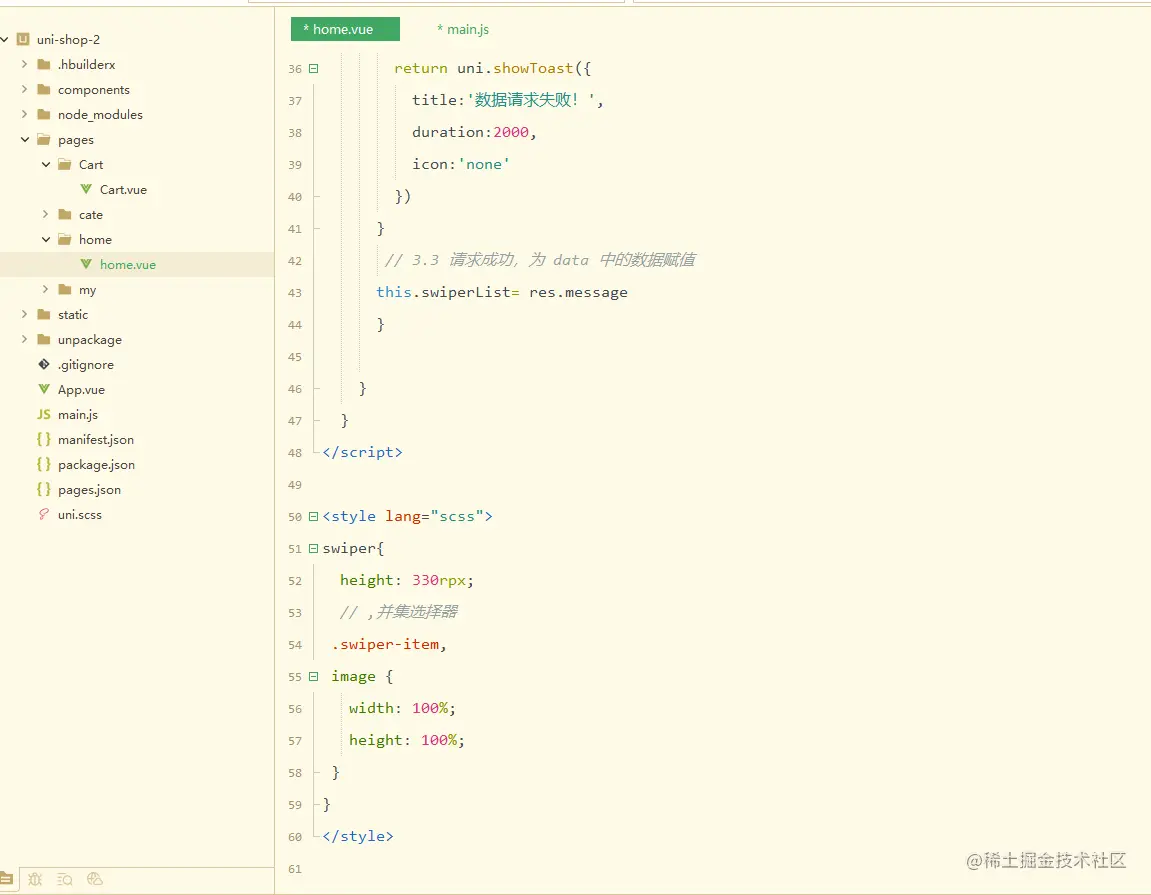Click the closing '</script>' tag

click(363, 452)
